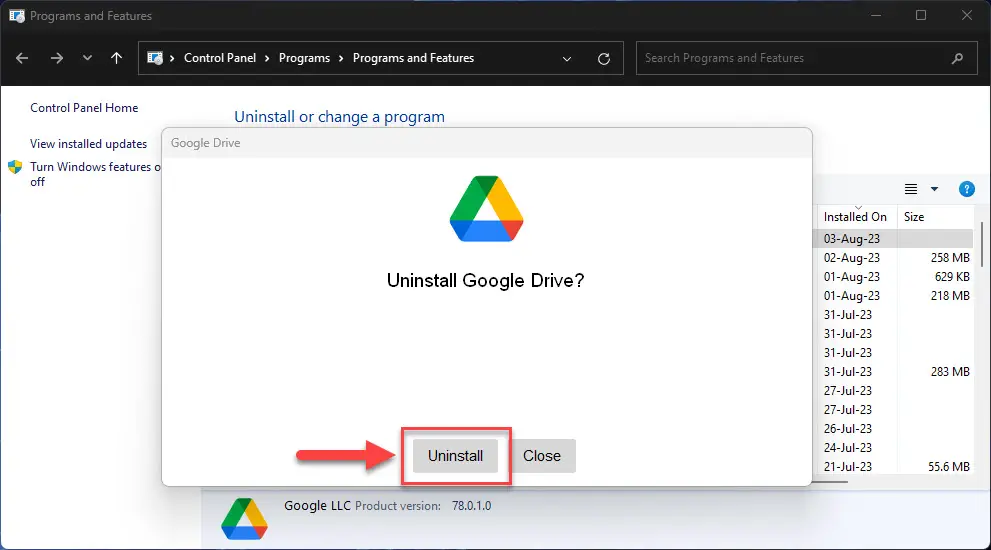
Task: Select Programs in the address breadcrumb
Action: click(x=304, y=58)
